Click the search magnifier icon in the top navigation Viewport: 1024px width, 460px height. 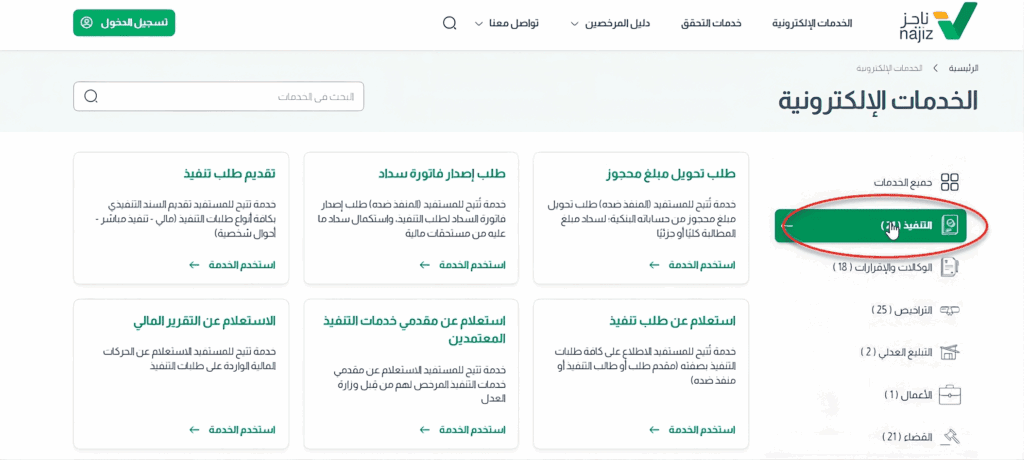click(x=449, y=23)
